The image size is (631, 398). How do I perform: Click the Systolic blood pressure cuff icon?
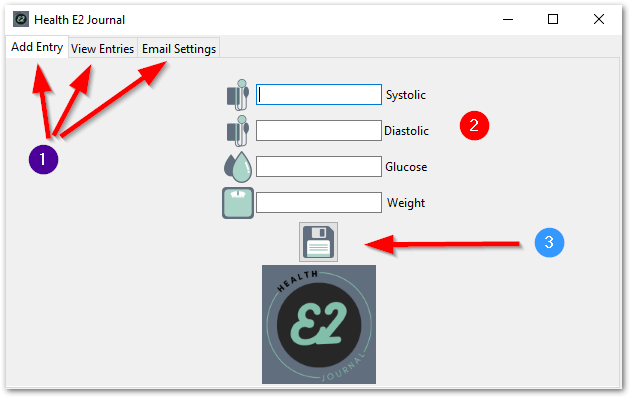coord(238,95)
